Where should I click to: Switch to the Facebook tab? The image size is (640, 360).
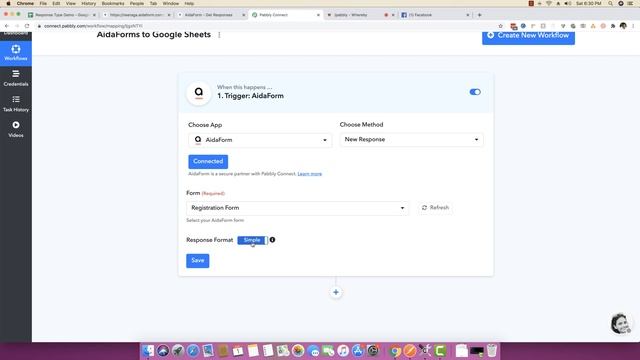[435, 15]
